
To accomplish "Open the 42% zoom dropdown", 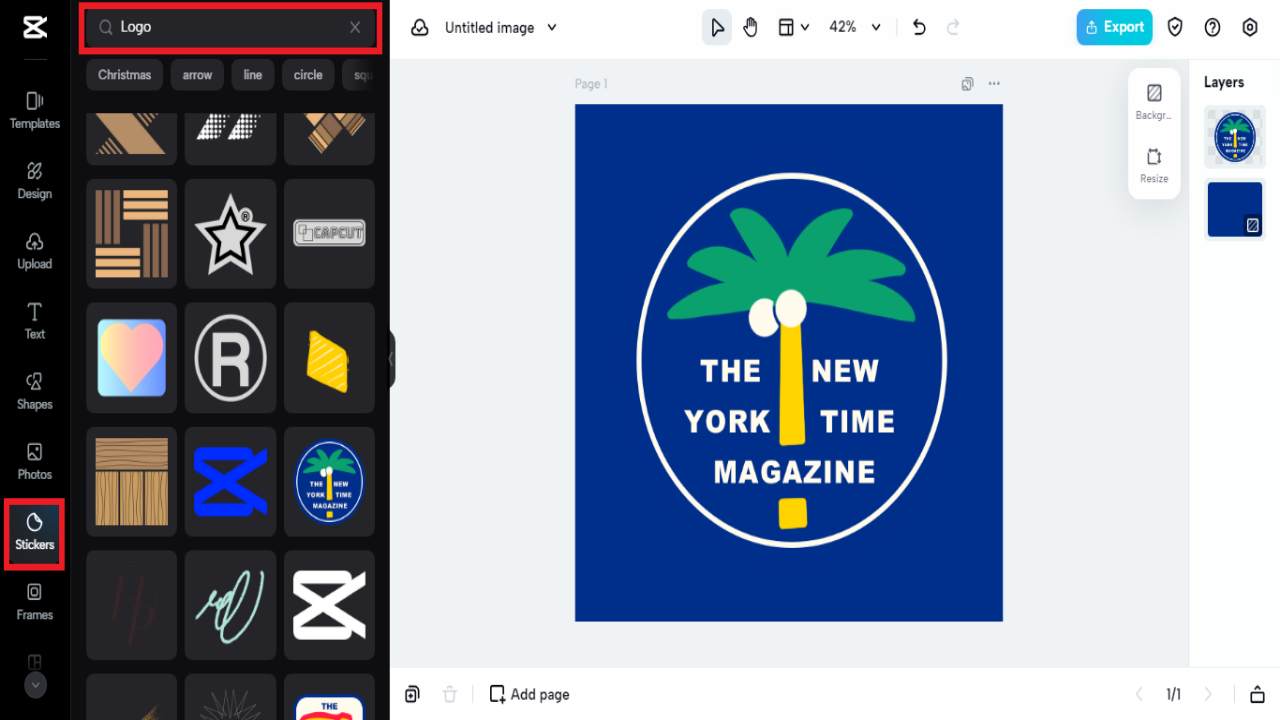I will pos(855,28).
